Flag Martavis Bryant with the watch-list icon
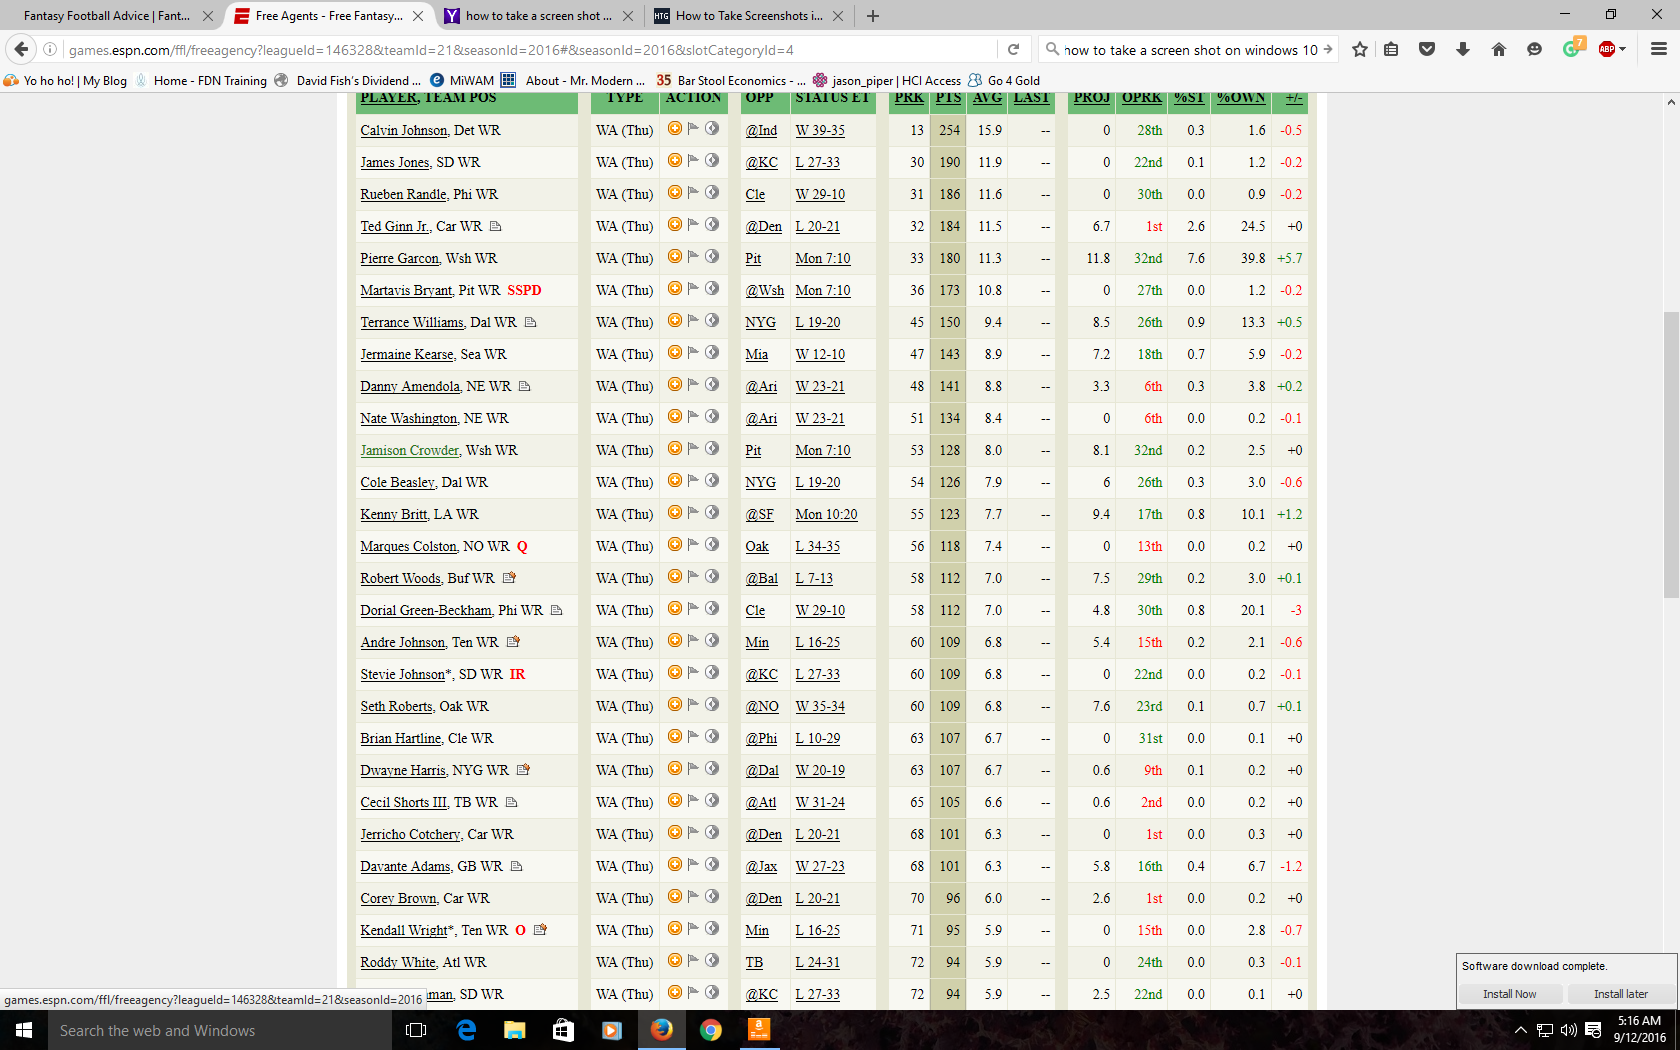This screenshot has width=1680, height=1050. point(693,288)
